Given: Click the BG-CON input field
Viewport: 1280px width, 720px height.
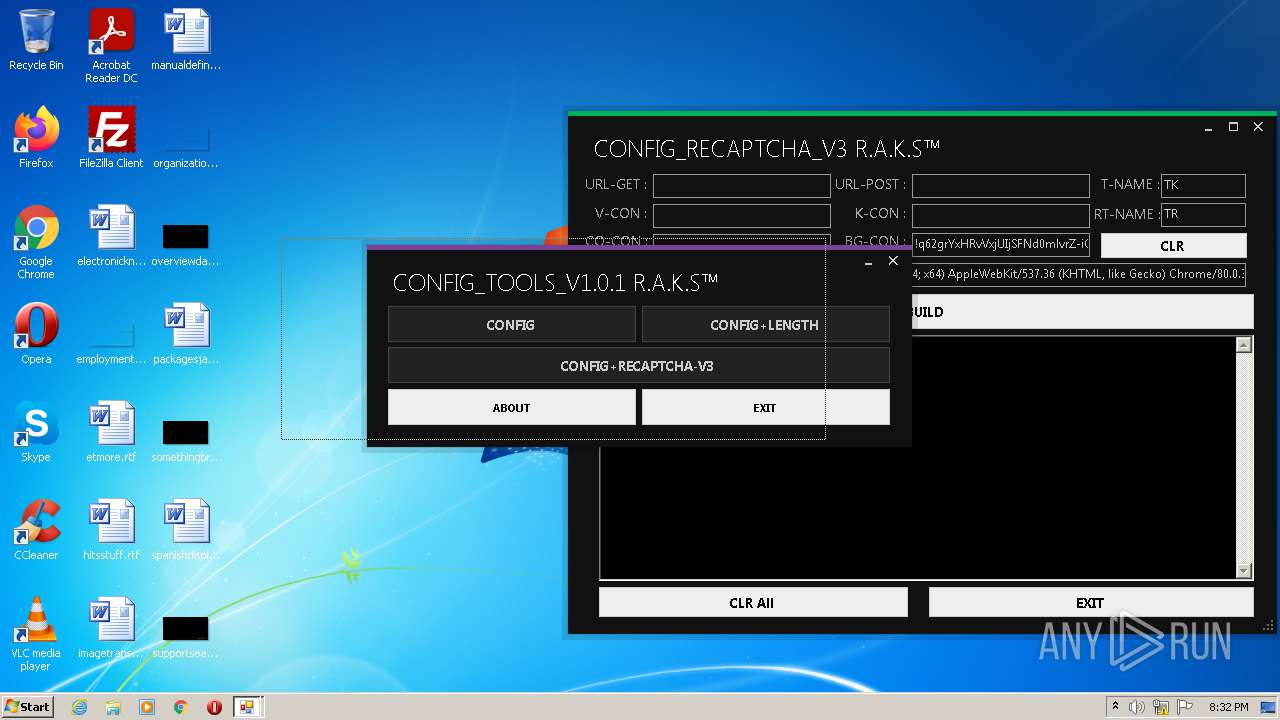Looking at the screenshot, I should [x=1000, y=245].
